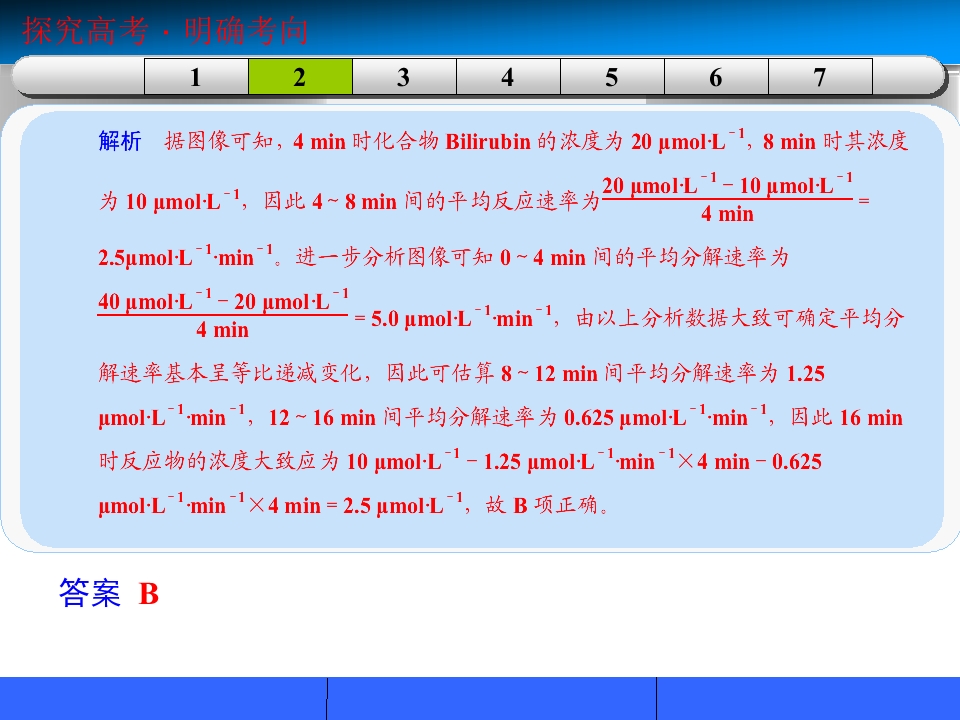Click the middle blue footer segment

pyautogui.click(x=492, y=699)
